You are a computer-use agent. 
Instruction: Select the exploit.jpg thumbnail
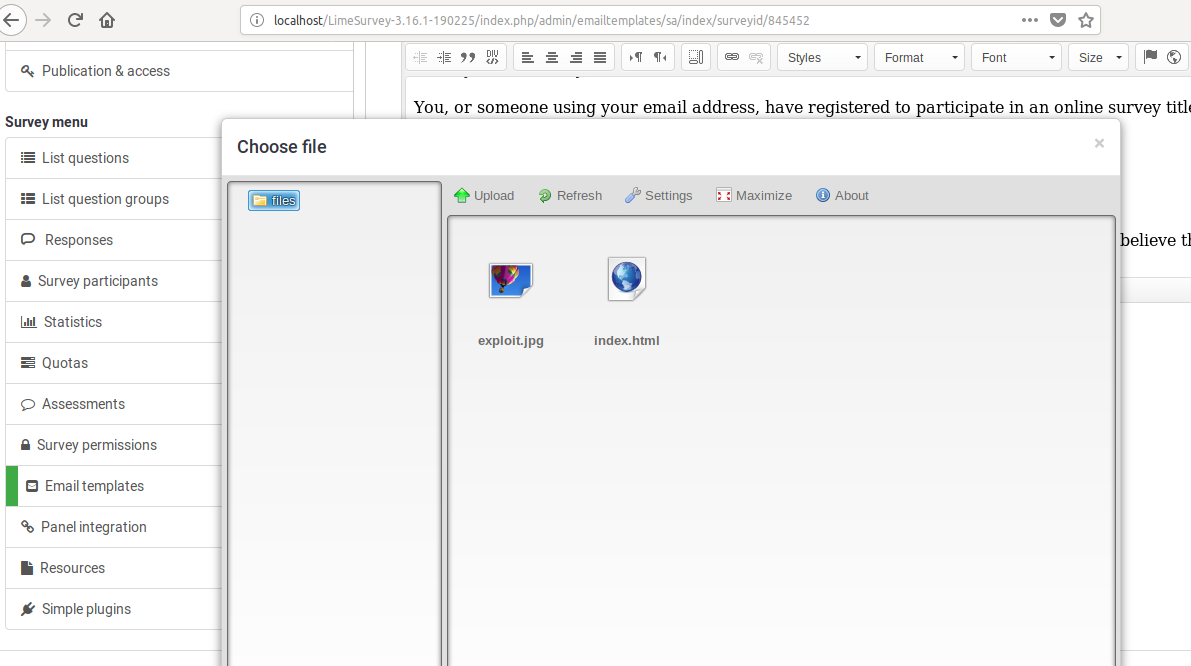[510, 281]
